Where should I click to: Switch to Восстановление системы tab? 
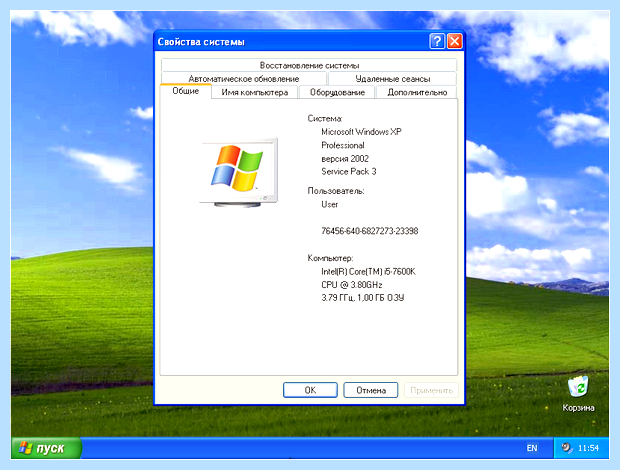click(x=309, y=65)
